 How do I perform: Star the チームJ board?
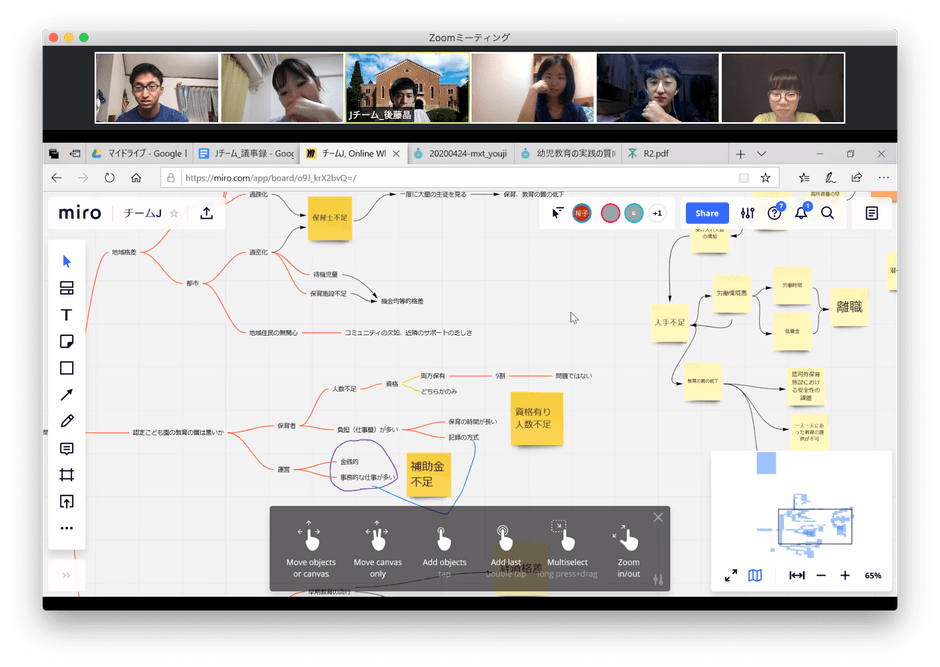point(174,213)
